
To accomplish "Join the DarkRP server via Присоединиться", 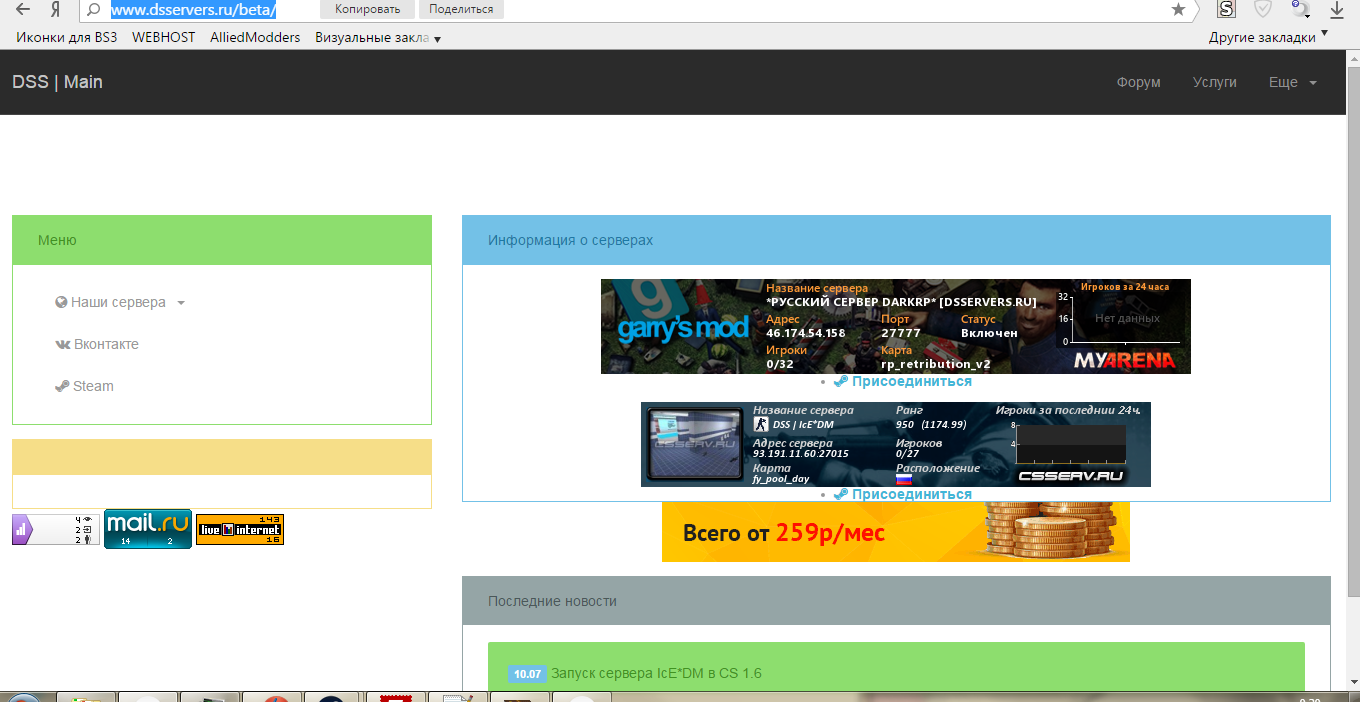I will point(902,381).
